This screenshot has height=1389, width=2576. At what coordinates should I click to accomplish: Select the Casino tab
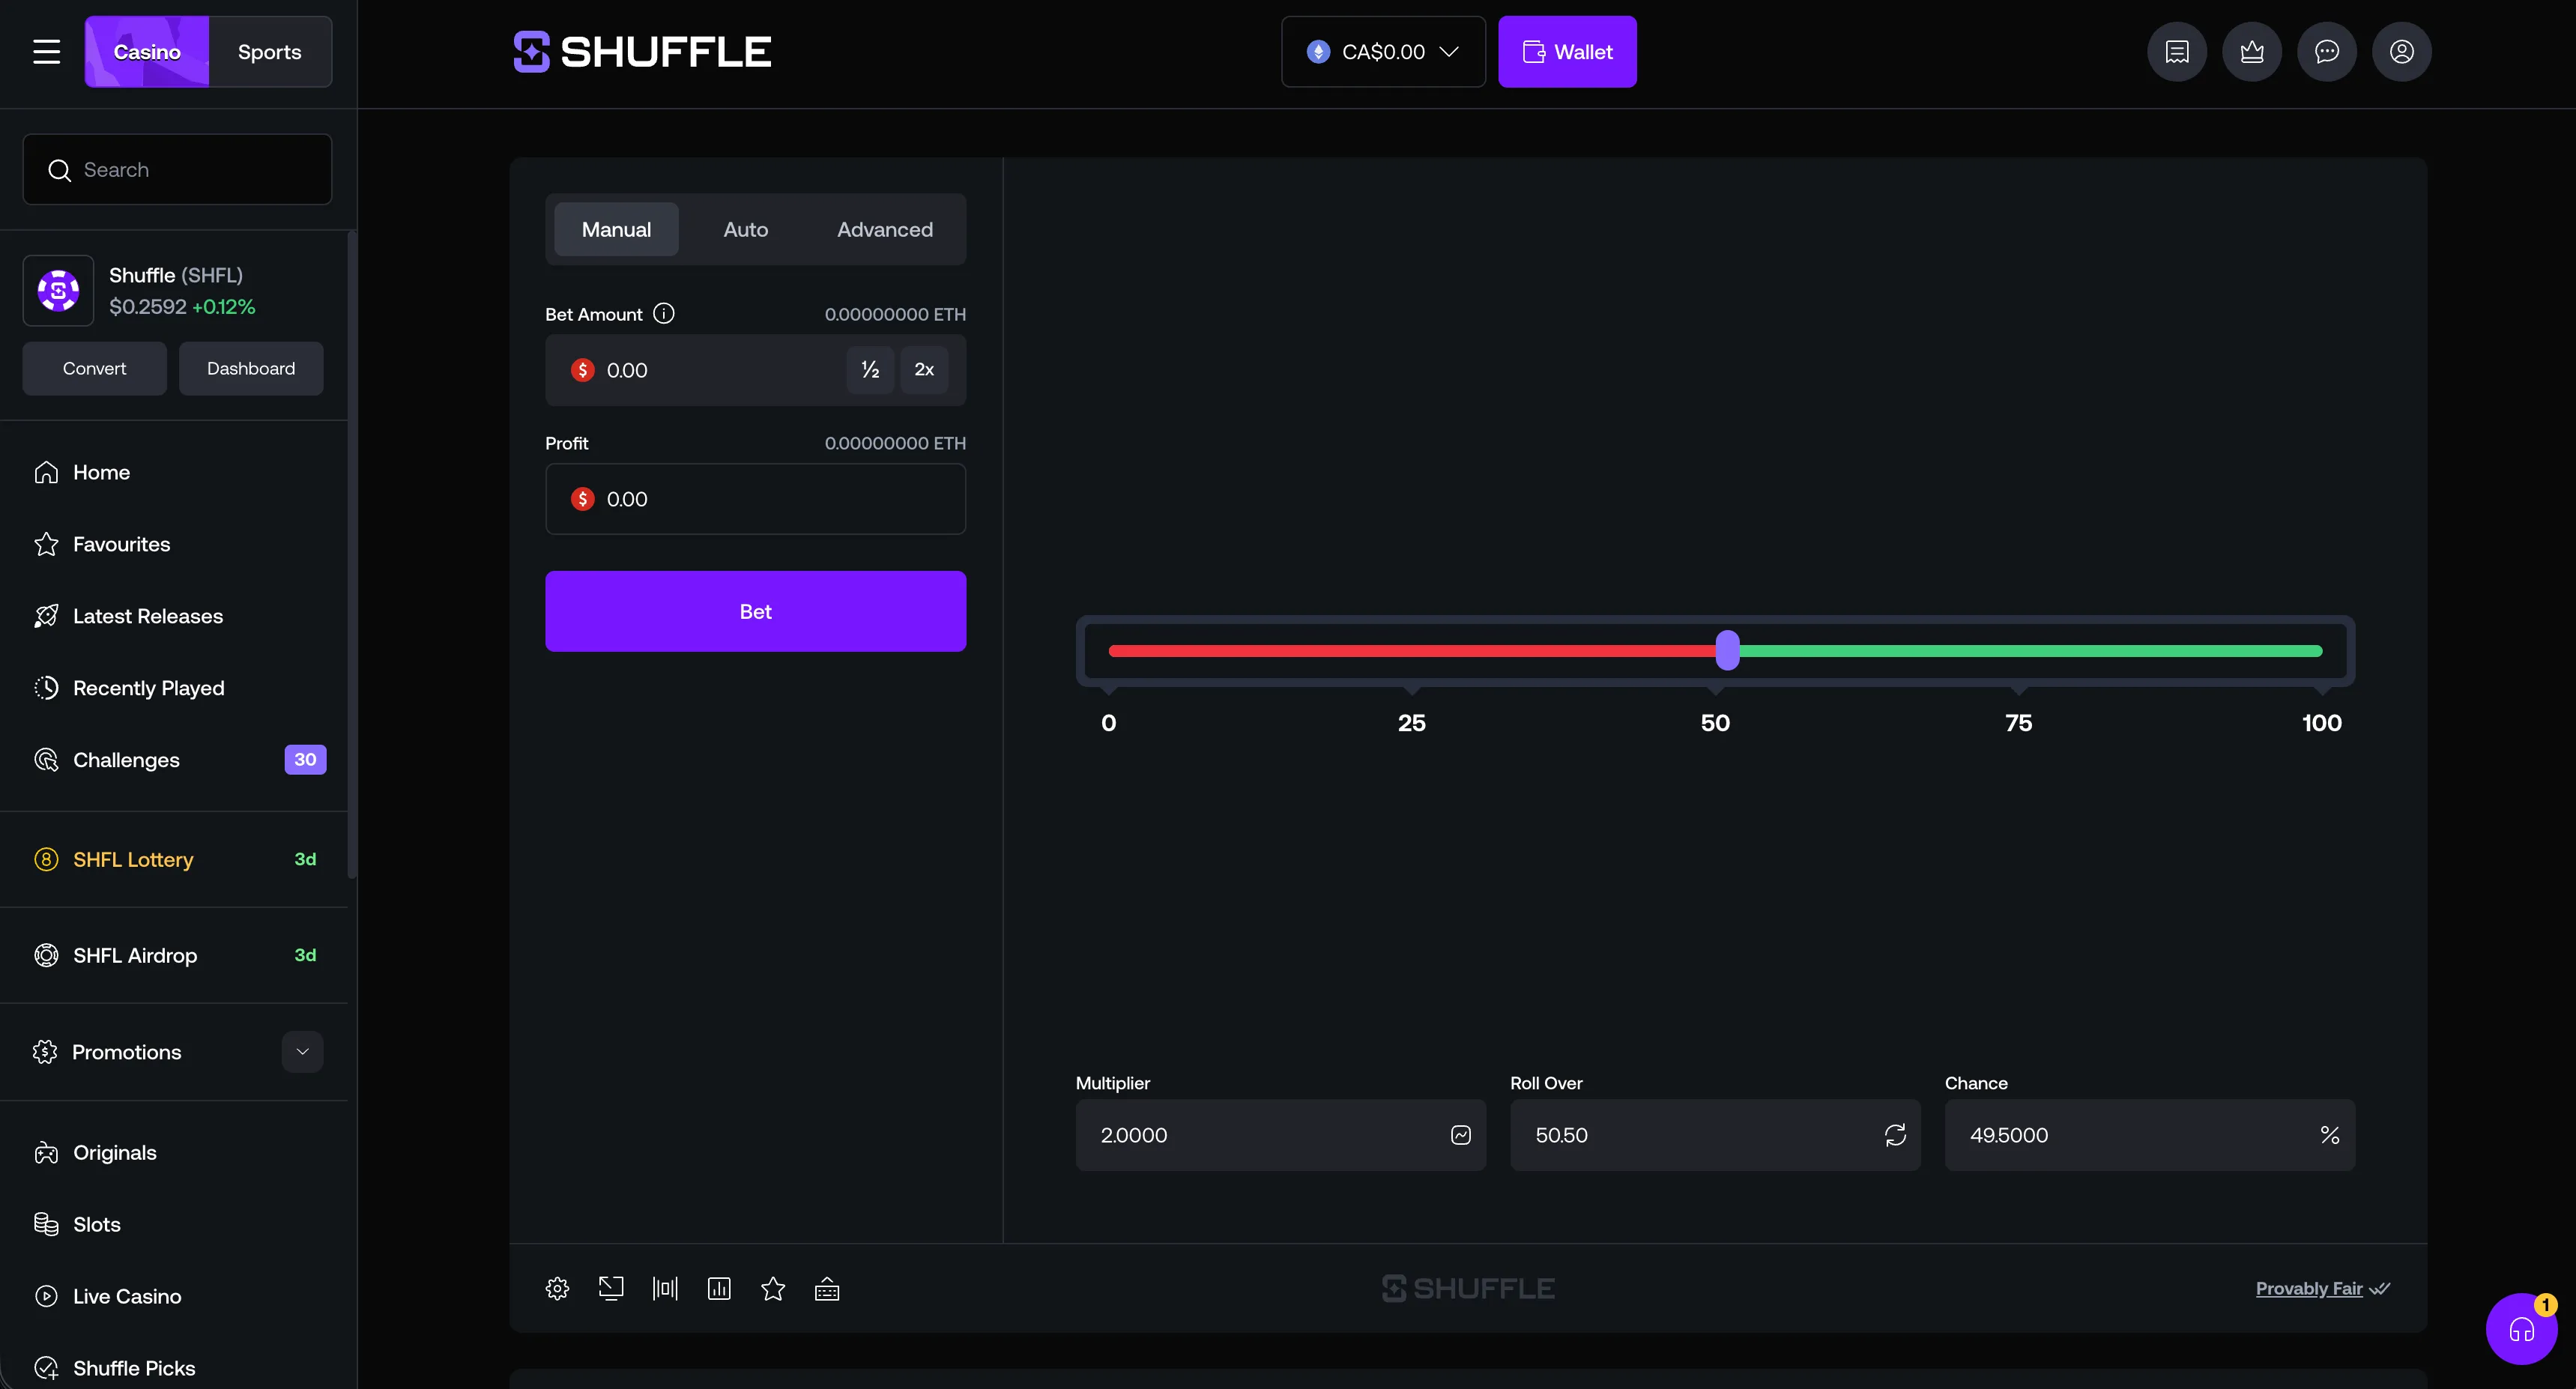pyautogui.click(x=147, y=52)
